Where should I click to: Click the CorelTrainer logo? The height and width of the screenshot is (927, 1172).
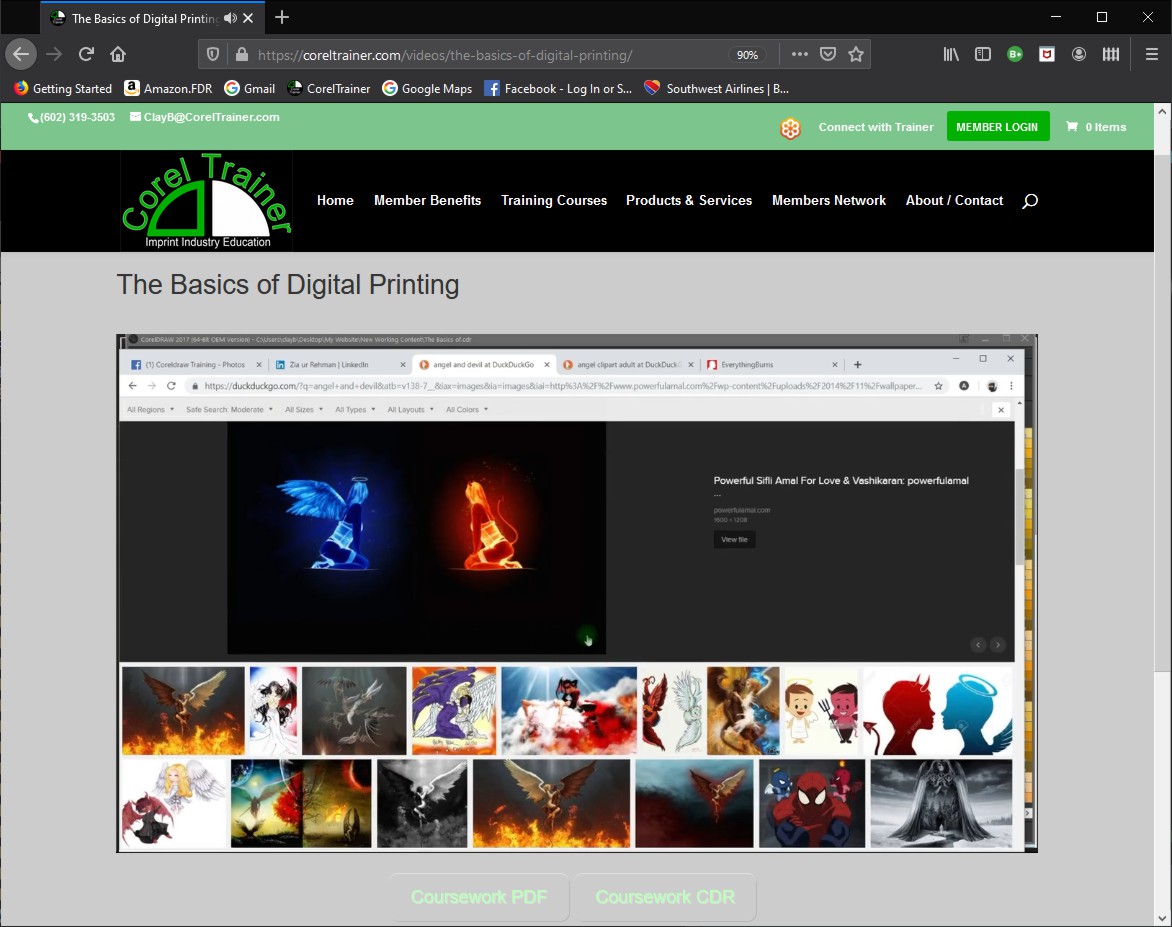(x=206, y=200)
